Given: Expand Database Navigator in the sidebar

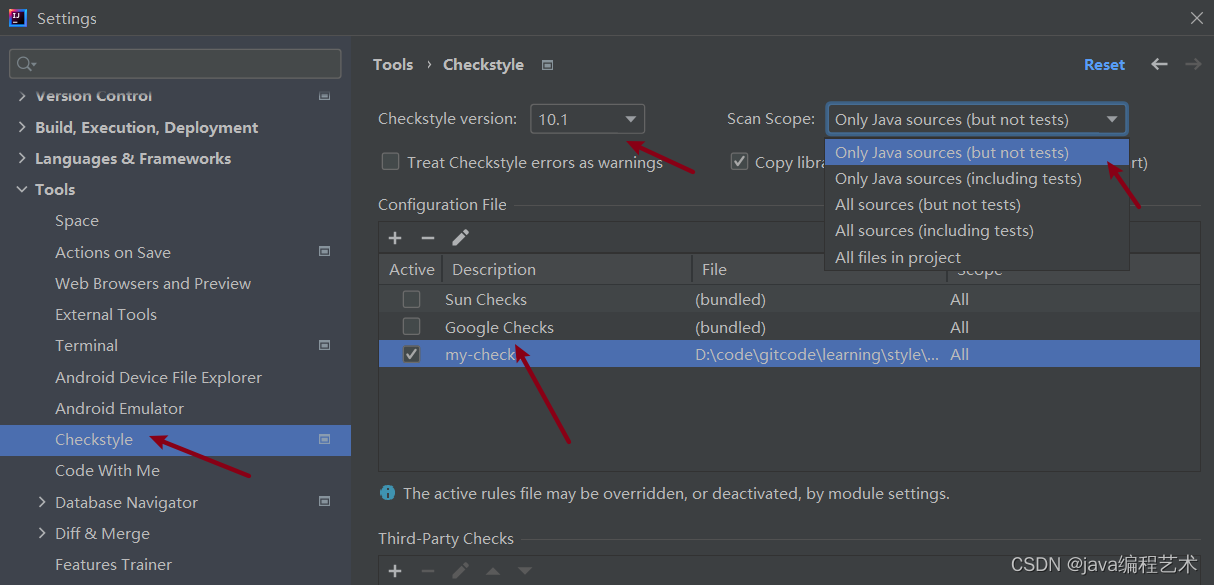Looking at the screenshot, I should [x=42, y=502].
